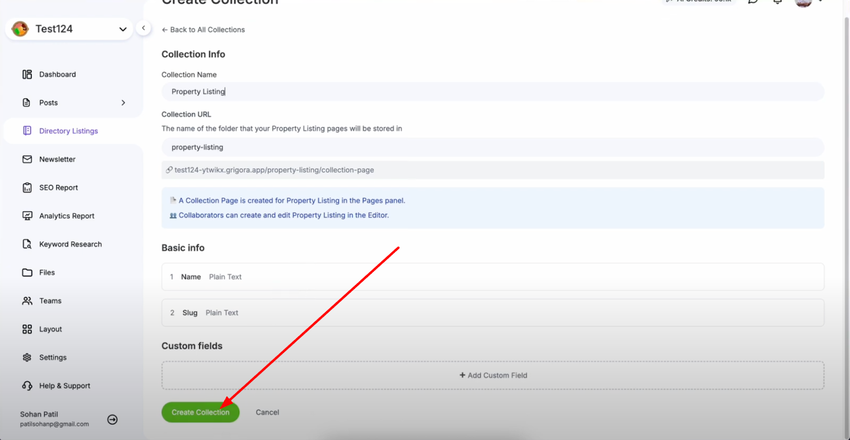Click the link icon before the collection URL
This screenshot has height=440, width=850.
point(169,170)
